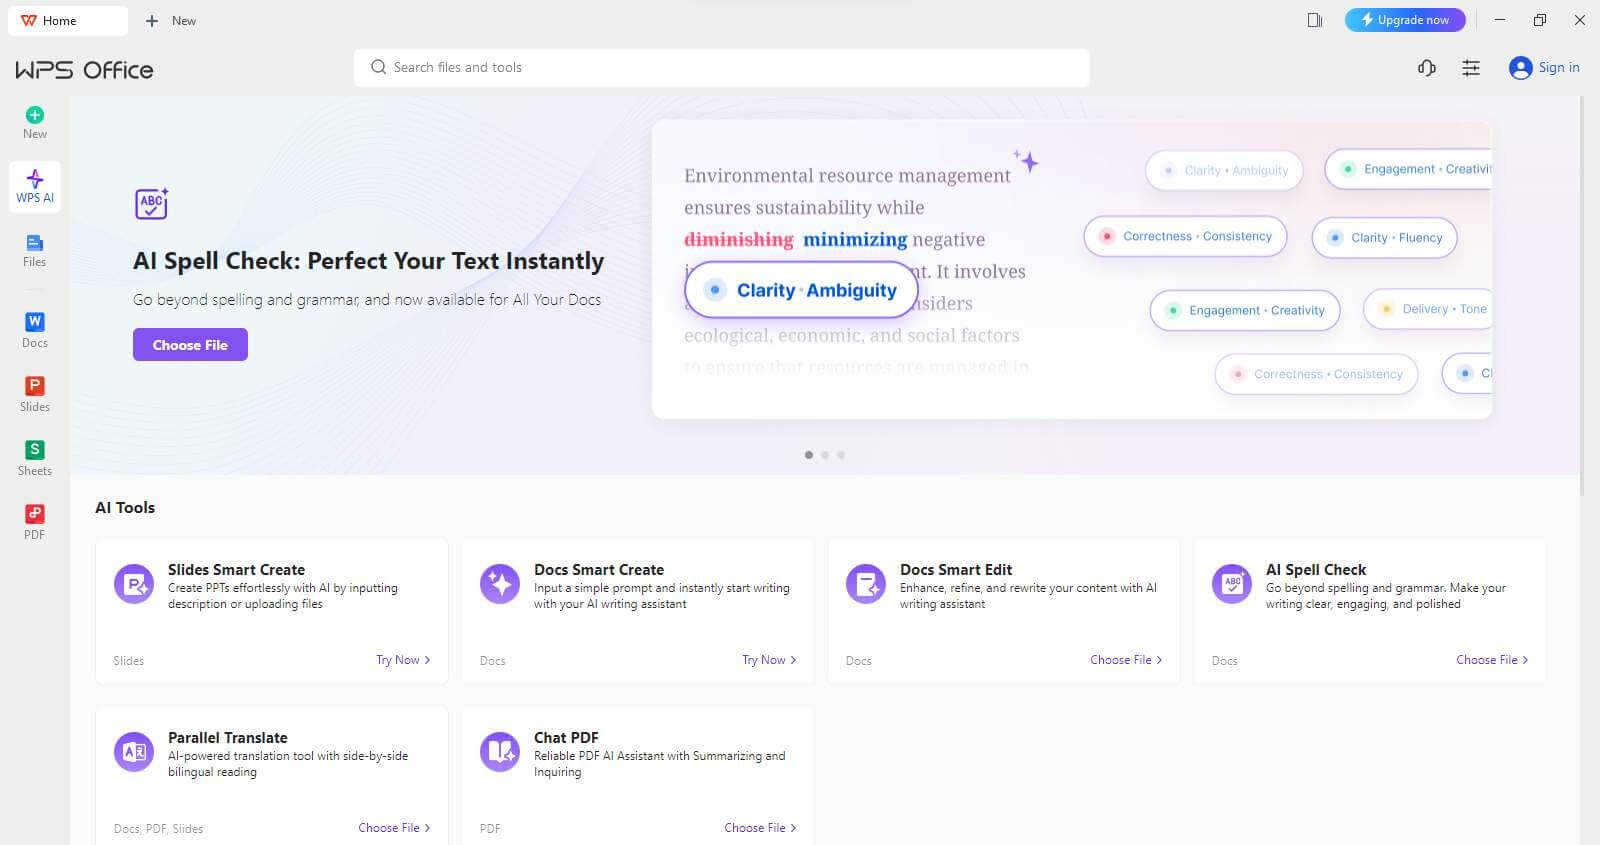The width and height of the screenshot is (1600, 845).
Task: Focus the Search files and tools field
Action: [721, 67]
